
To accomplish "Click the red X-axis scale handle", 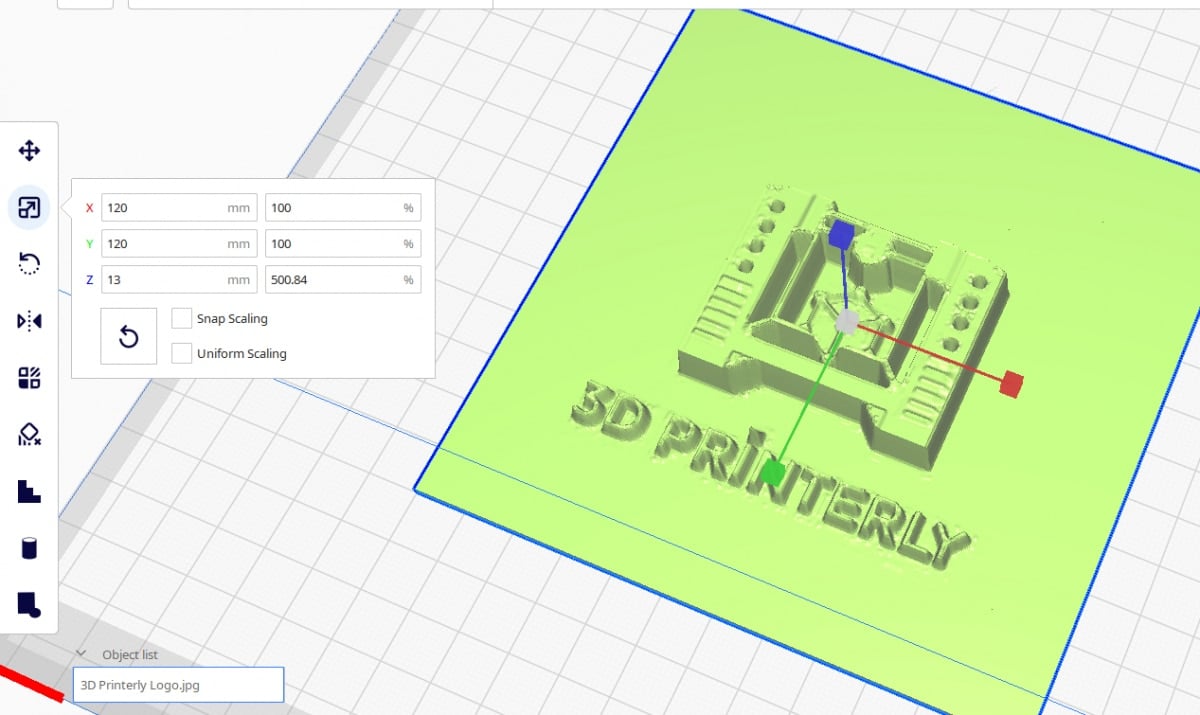I will click(x=1012, y=383).
